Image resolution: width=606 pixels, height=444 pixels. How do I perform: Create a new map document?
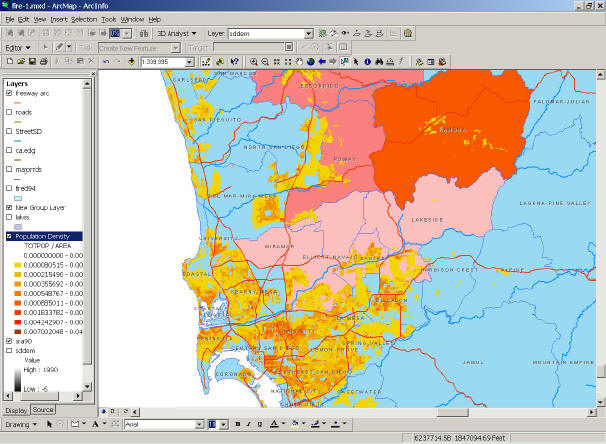click(x=10, y=61)
